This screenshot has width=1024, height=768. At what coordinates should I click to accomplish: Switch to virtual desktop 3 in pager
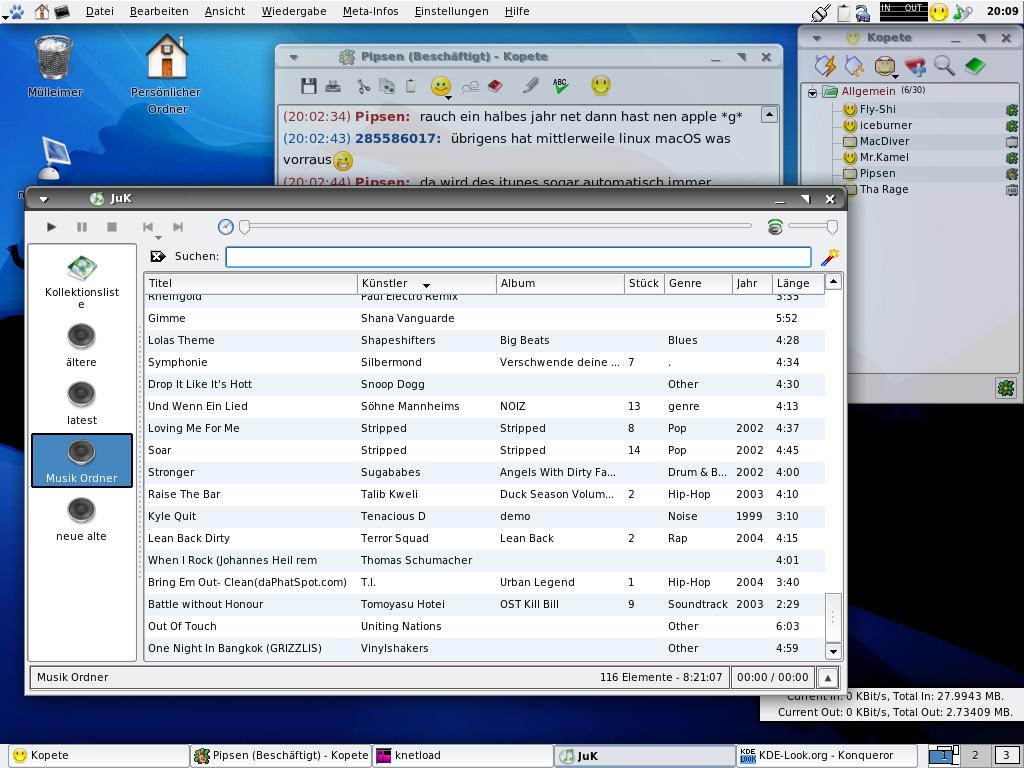tap(1006, 756)
